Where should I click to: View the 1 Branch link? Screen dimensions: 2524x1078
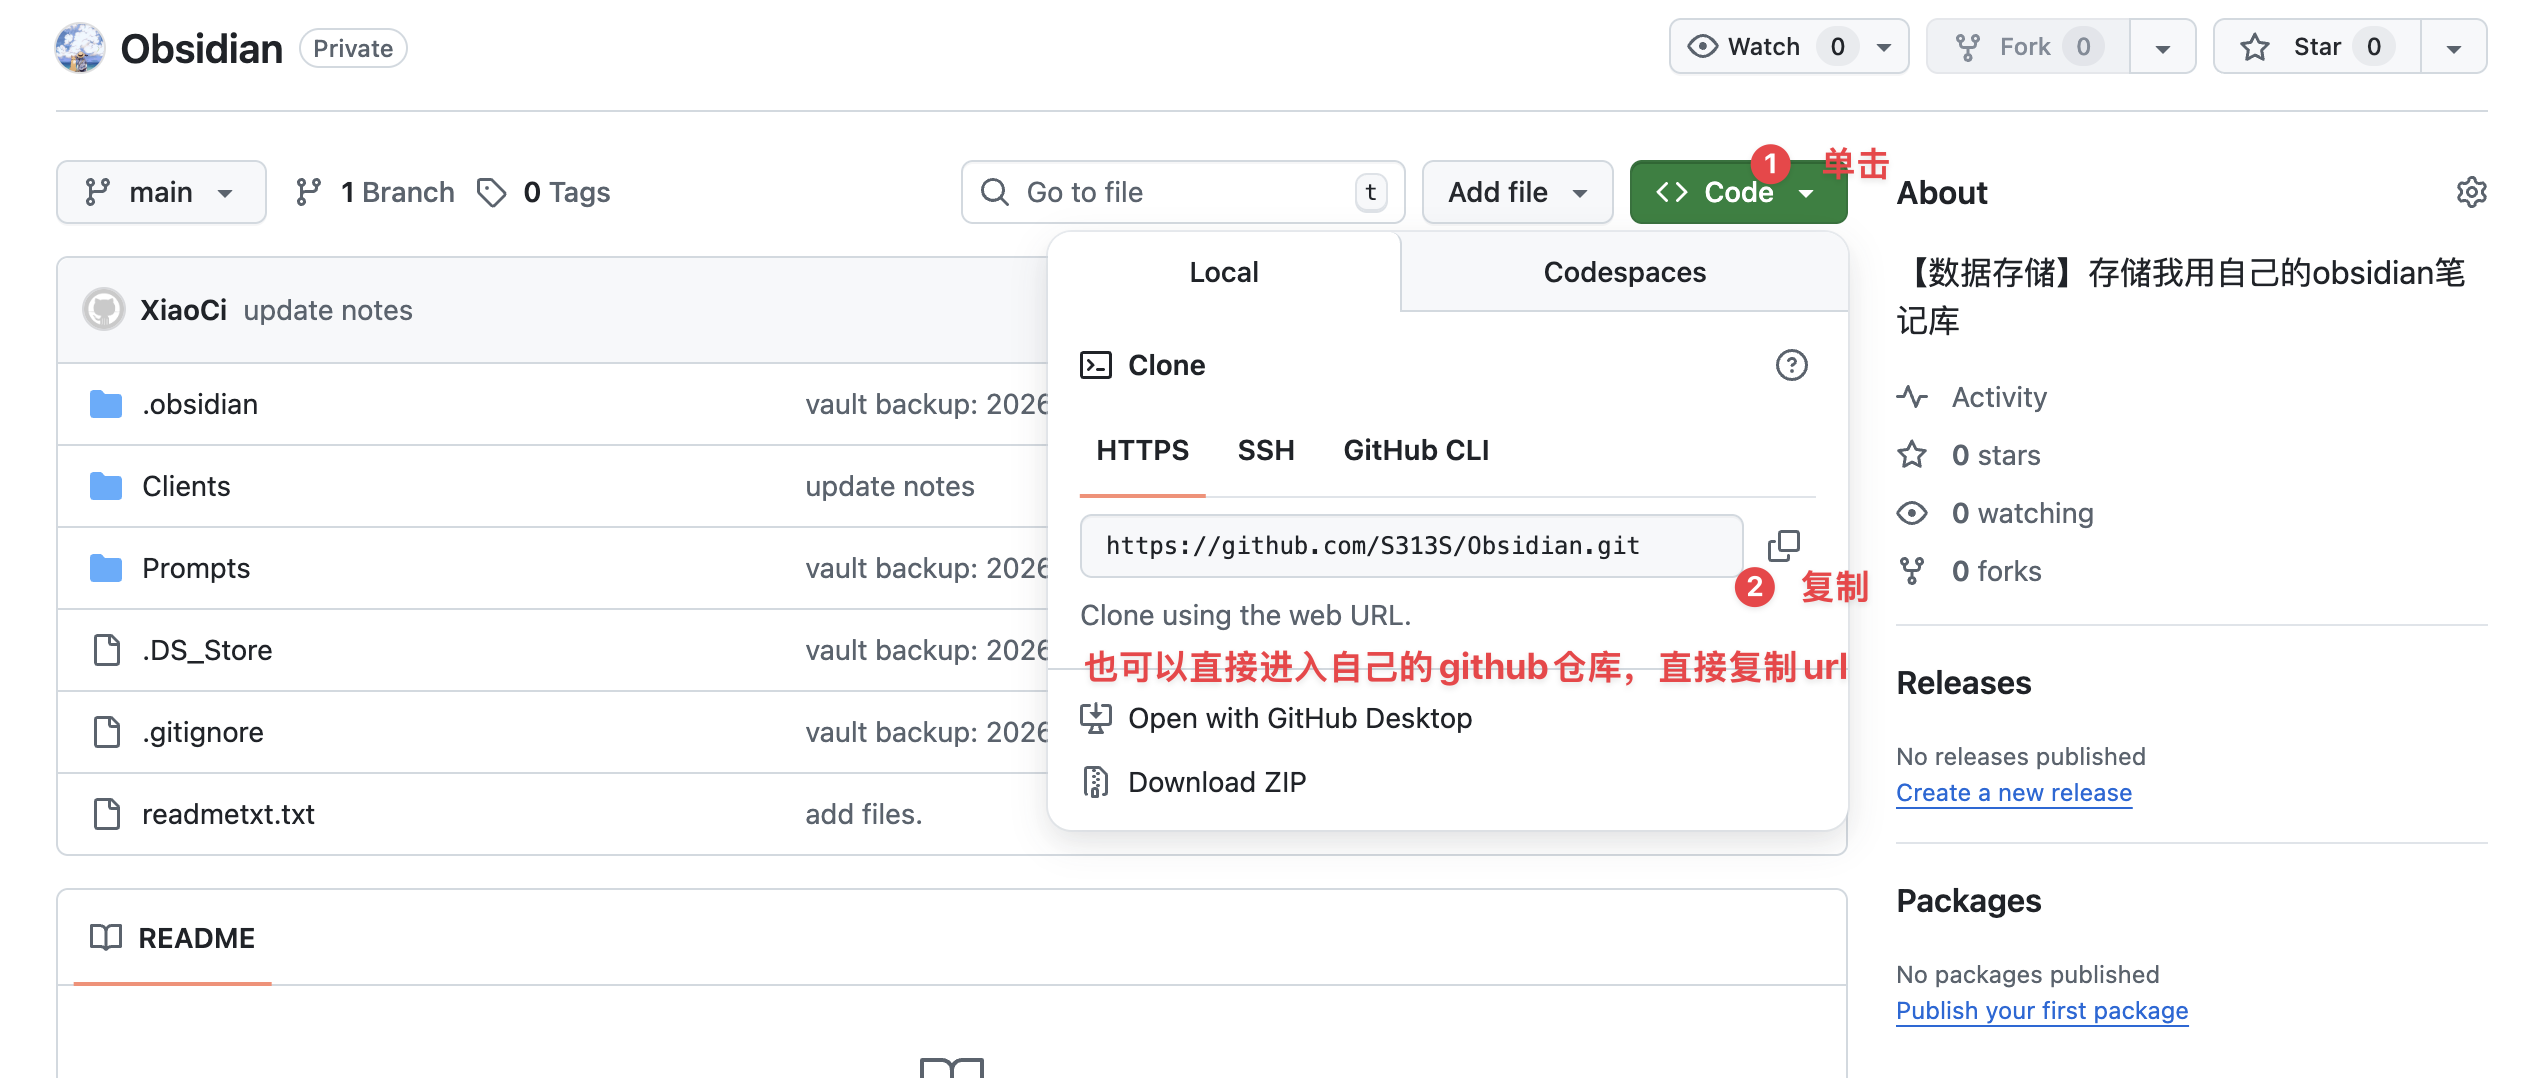[x=375, y=192]
